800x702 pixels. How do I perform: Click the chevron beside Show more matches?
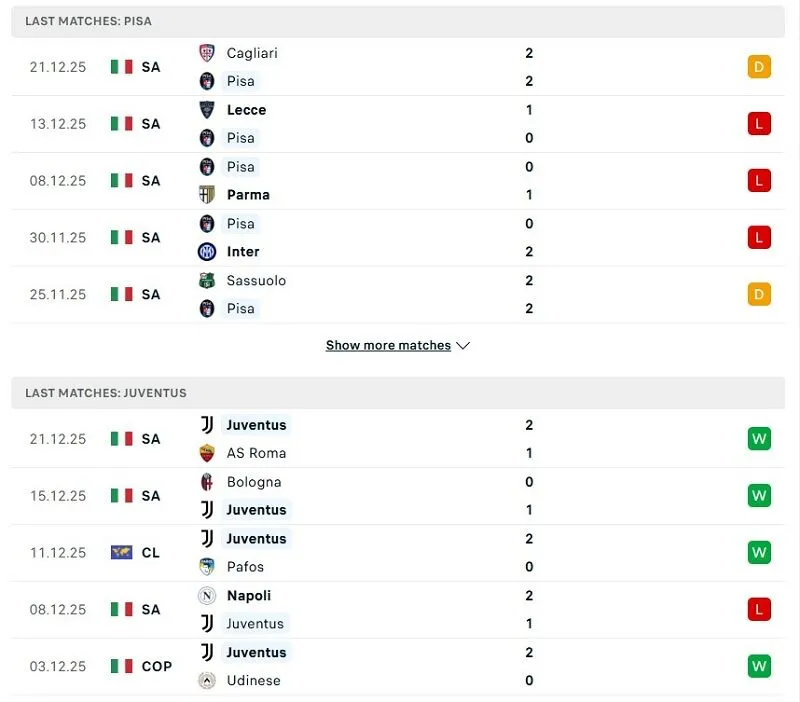(x=462, y=345)
